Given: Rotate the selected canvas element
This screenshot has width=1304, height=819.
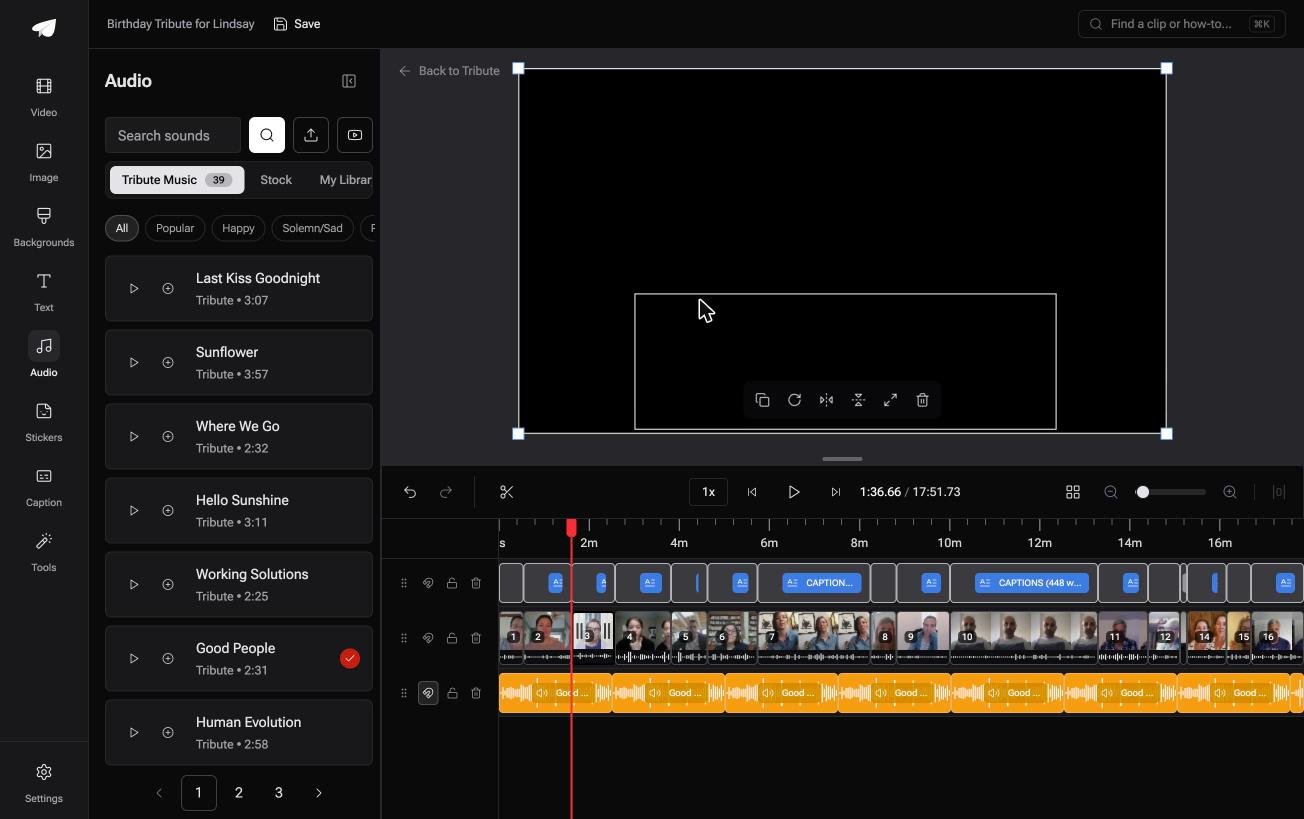Looking at the screenshot, I should (x=794, y=400).
